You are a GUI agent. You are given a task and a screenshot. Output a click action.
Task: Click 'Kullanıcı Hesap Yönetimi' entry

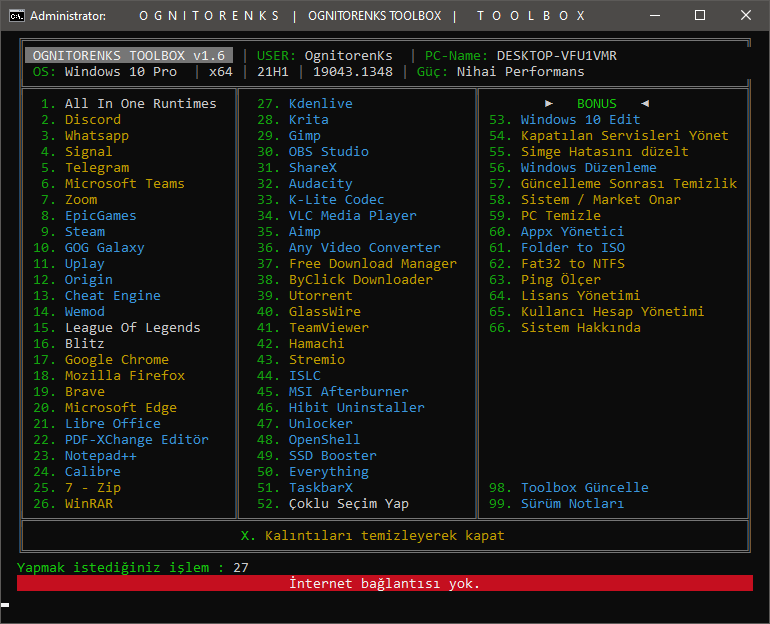pyautogui.click(x=612, y=312)
